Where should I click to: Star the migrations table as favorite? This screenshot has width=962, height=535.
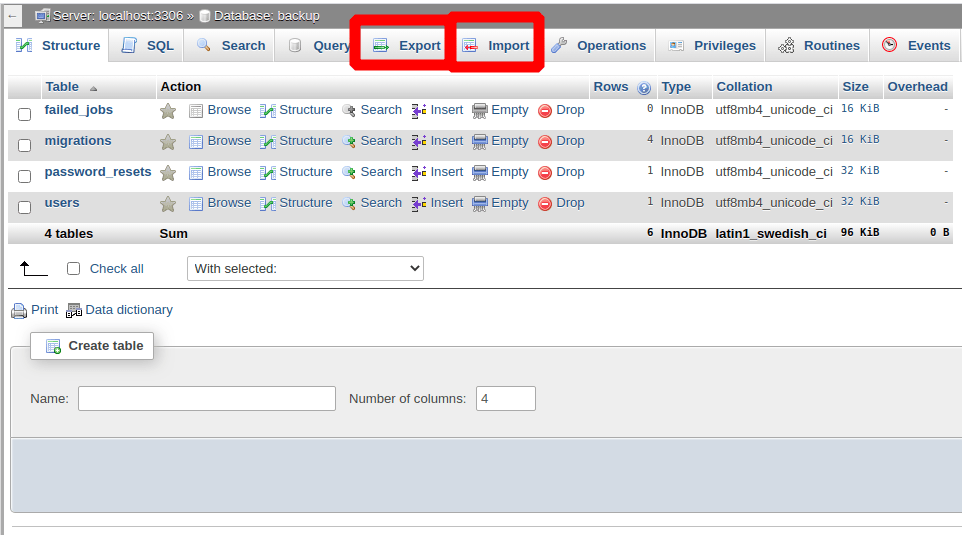point(167,142)
